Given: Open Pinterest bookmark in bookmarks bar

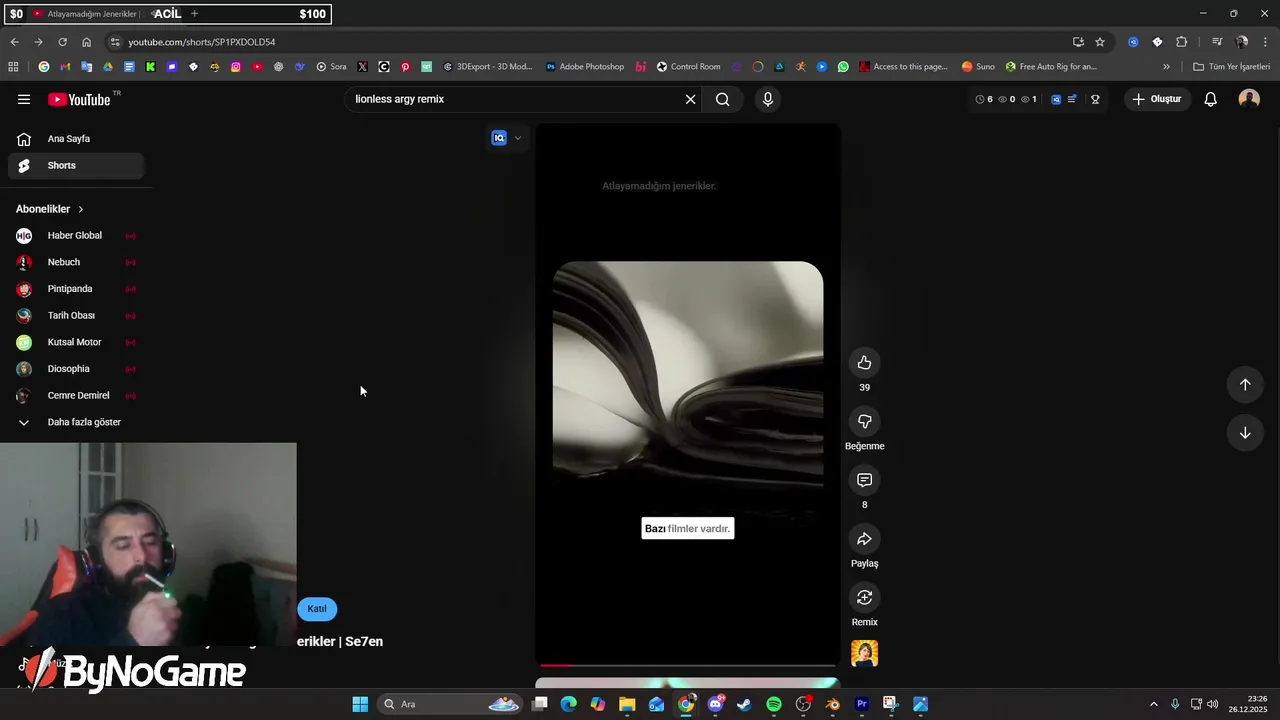Looking at the screenshot, I should (x=405, y=67).
